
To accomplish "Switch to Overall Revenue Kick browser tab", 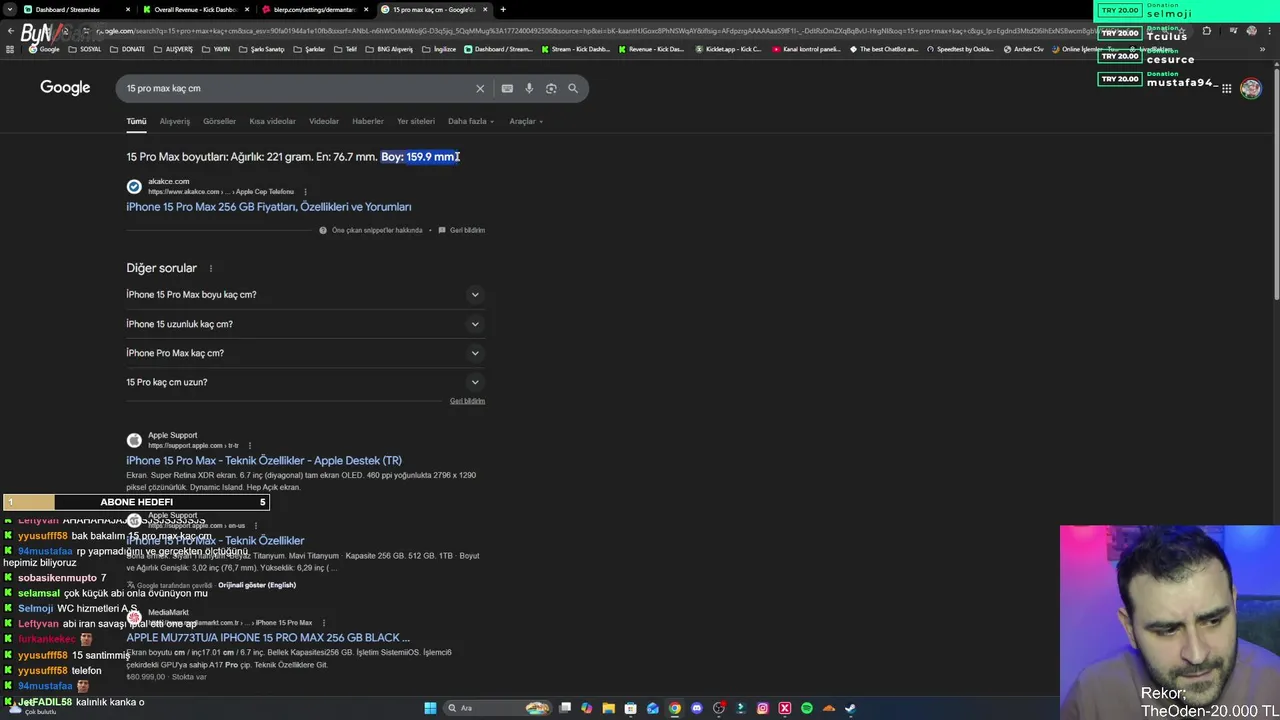I will click(x=194, y=9).
